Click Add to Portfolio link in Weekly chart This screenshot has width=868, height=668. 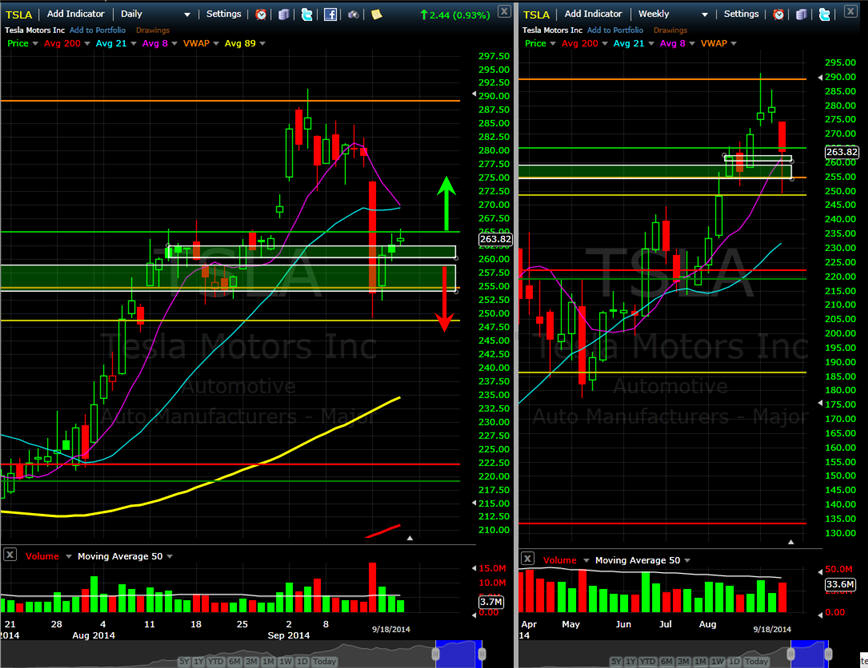click(x=615, y=30)
